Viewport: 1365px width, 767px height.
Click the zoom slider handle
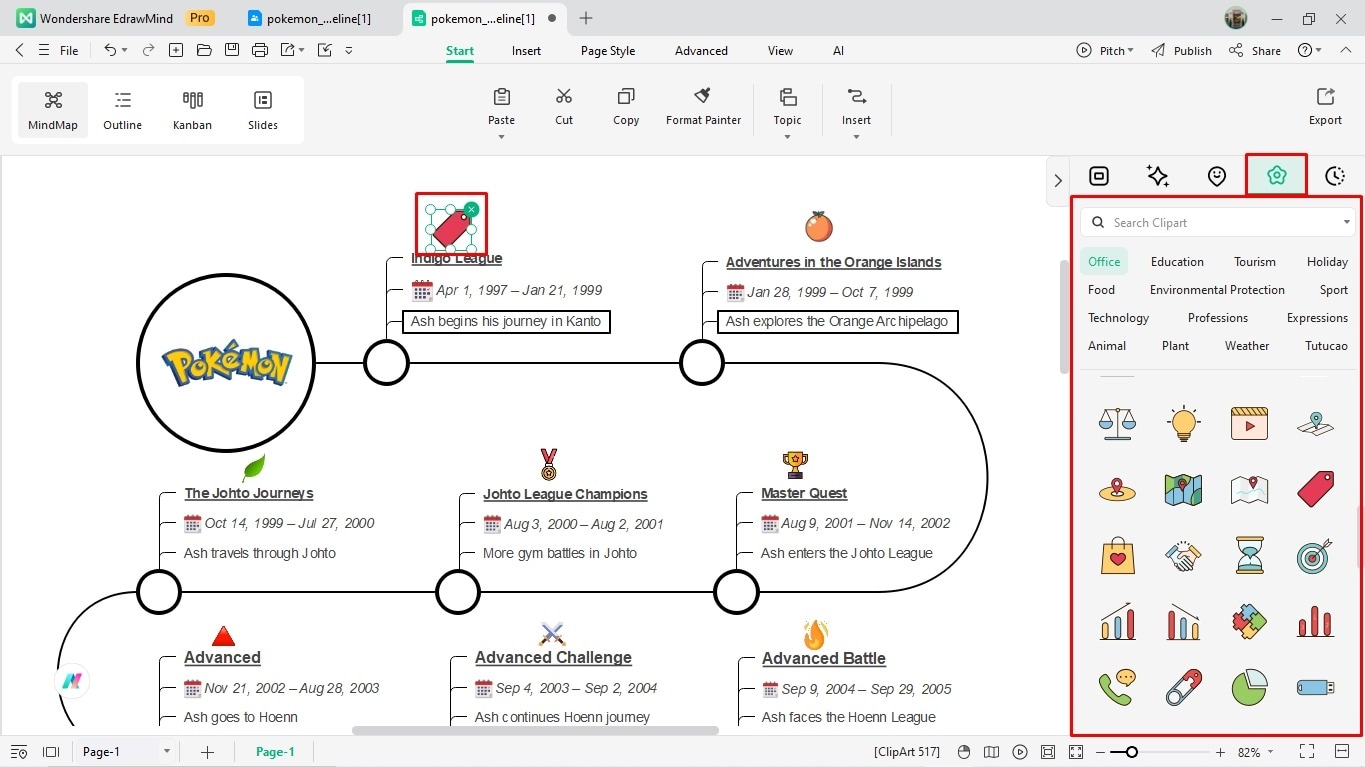(1131, 752)
